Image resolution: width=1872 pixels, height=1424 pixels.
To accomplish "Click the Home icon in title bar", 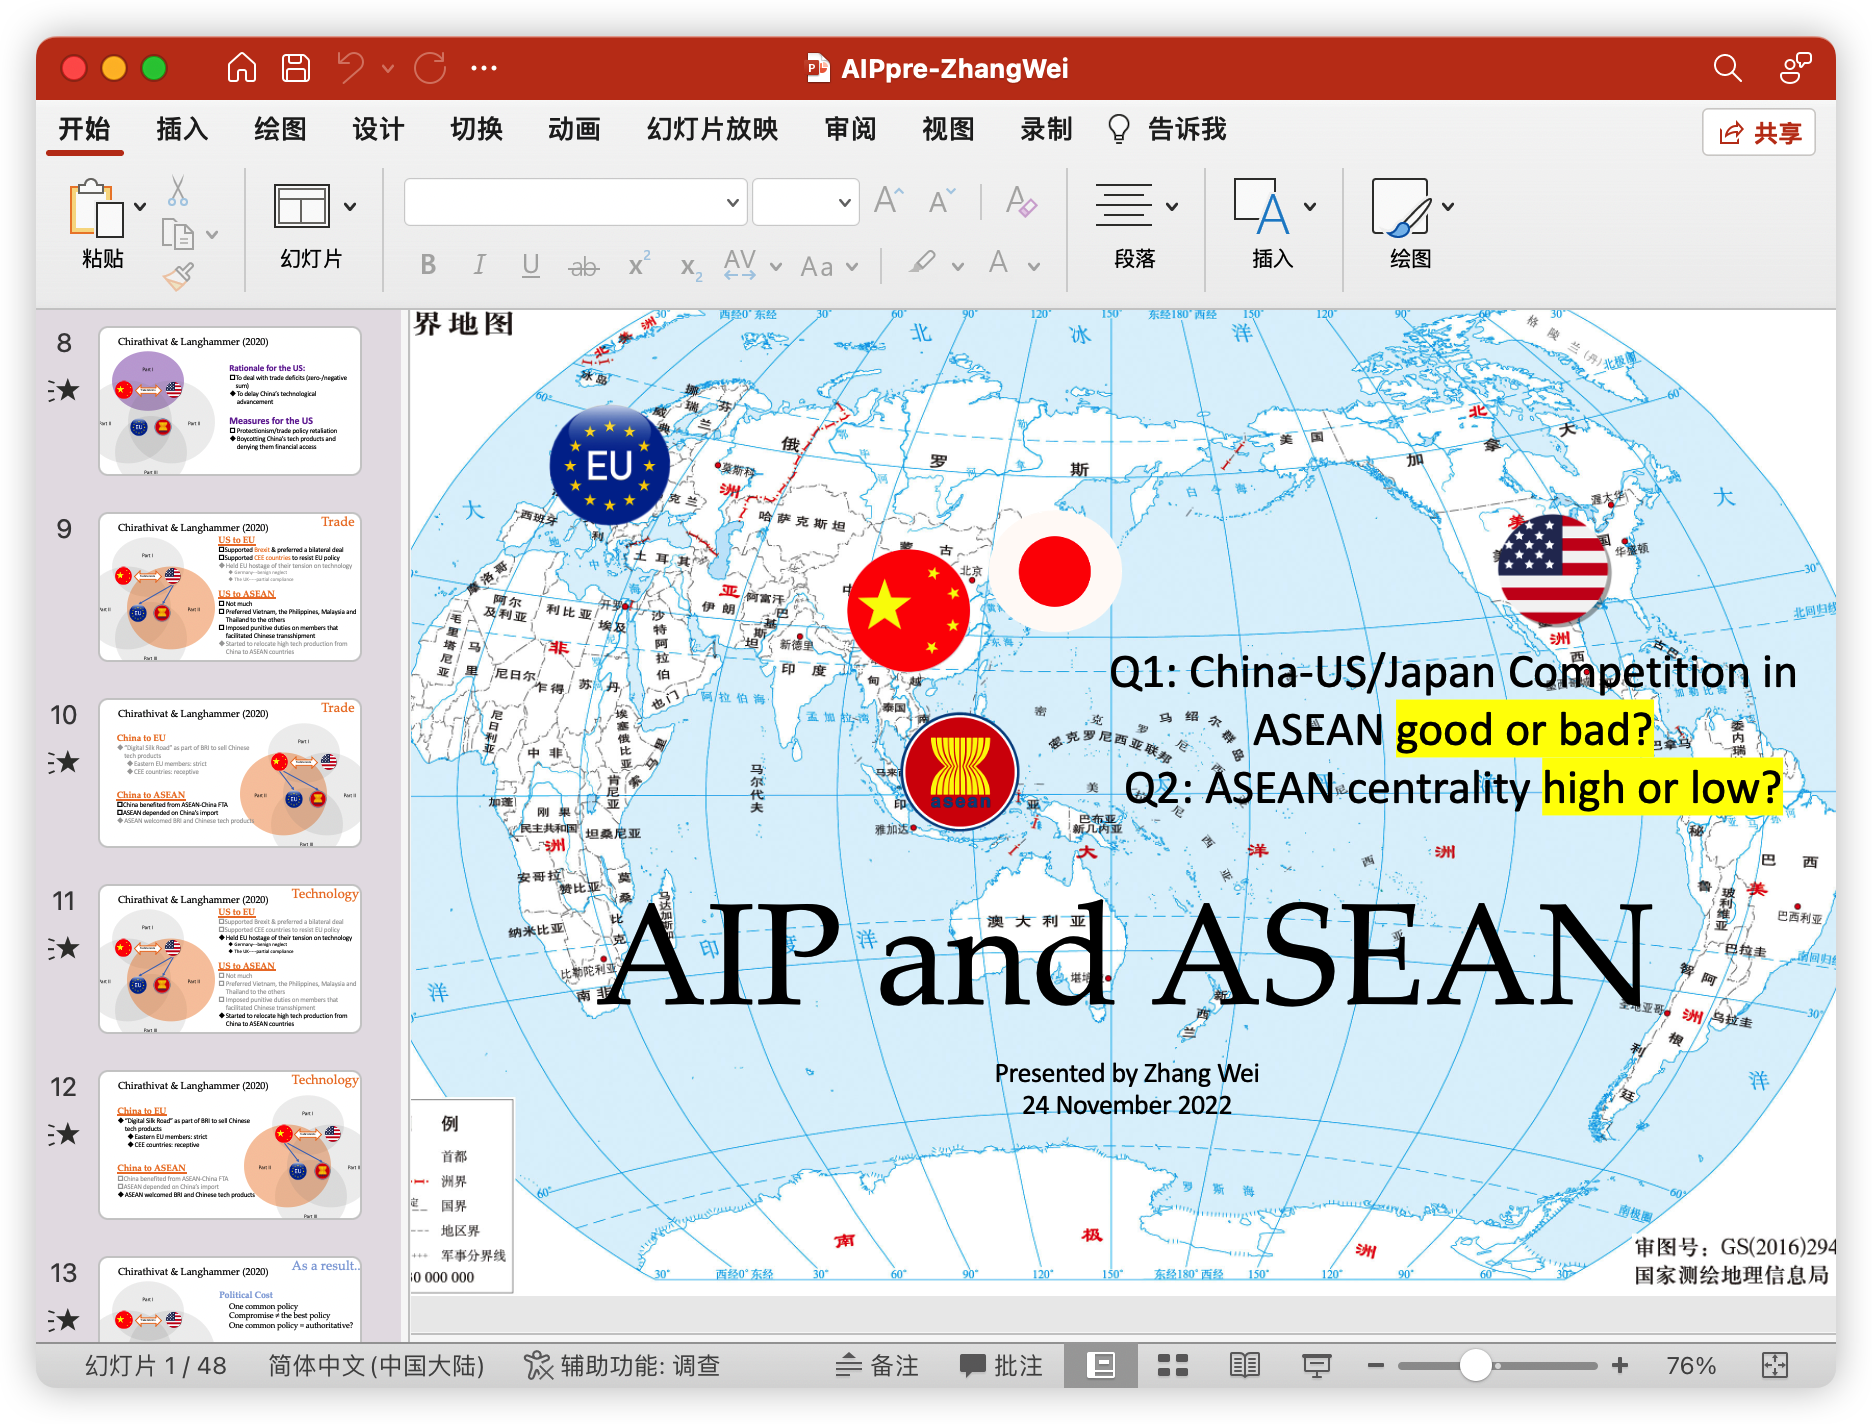I will (x=242, y=68).
